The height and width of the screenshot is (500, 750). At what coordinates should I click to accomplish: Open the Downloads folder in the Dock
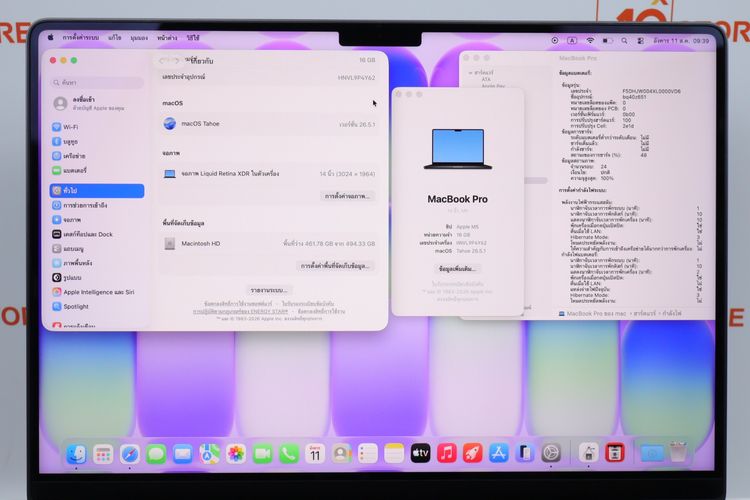point(651,454)
